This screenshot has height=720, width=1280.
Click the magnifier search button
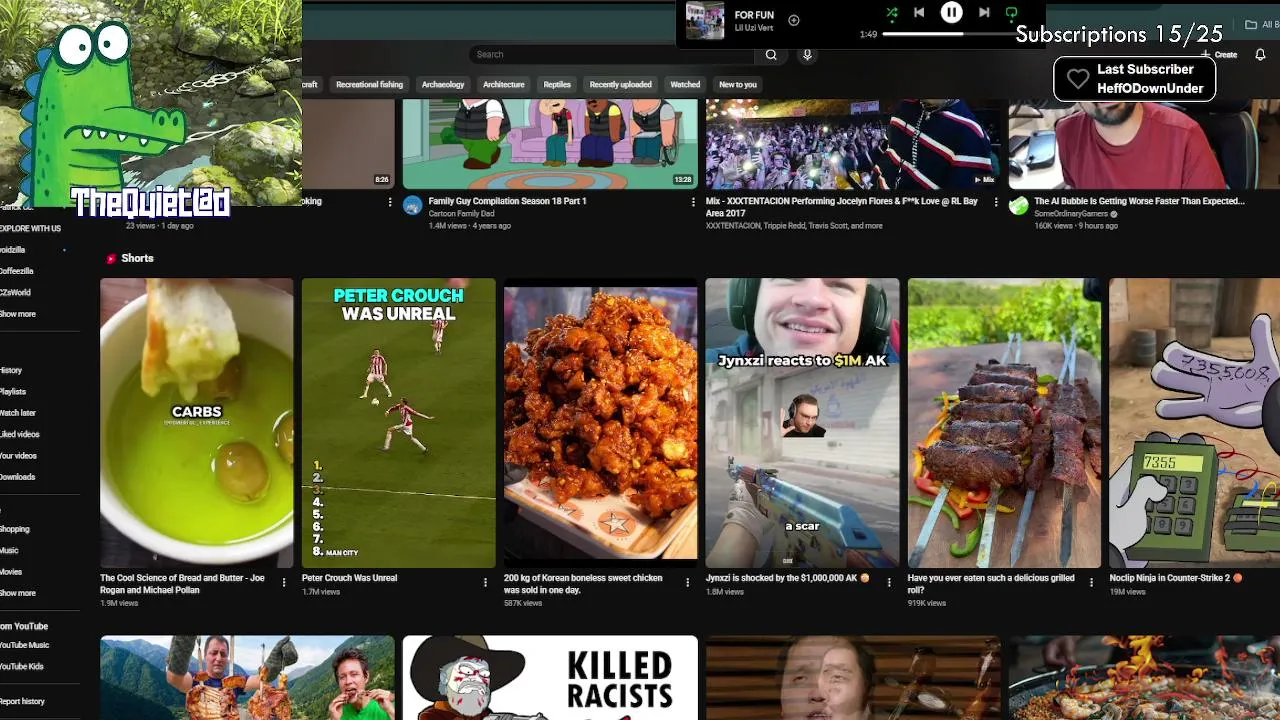771,54
